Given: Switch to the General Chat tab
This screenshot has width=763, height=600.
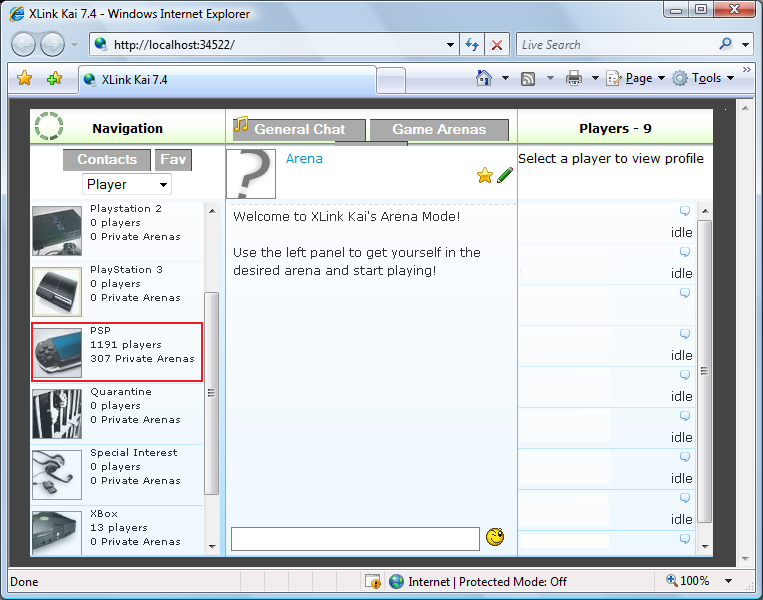Looking at the screenshot, I should [299, 130].
